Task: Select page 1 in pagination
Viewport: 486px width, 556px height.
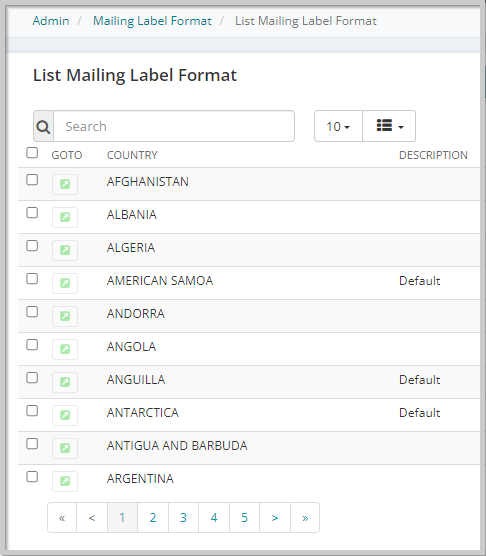Action: (x=122, y=518)
